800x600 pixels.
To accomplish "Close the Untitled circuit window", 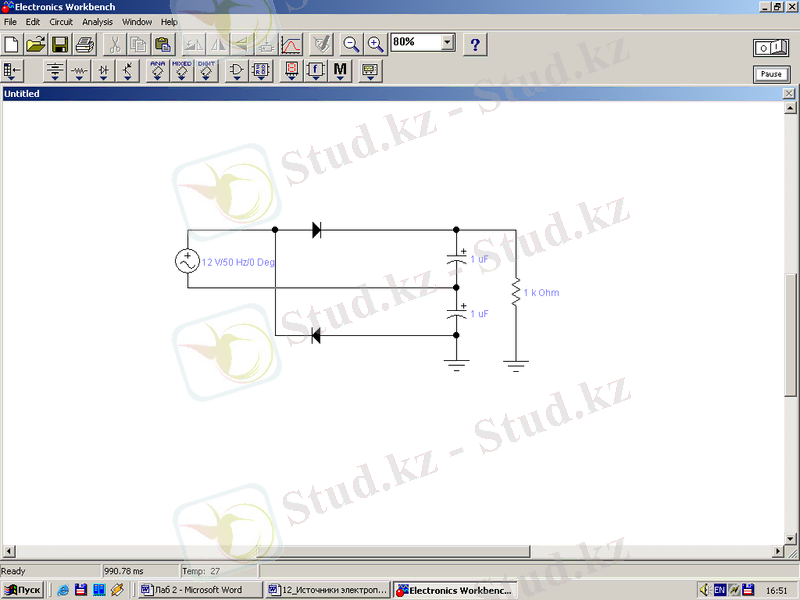I will [x=789, y=93].
